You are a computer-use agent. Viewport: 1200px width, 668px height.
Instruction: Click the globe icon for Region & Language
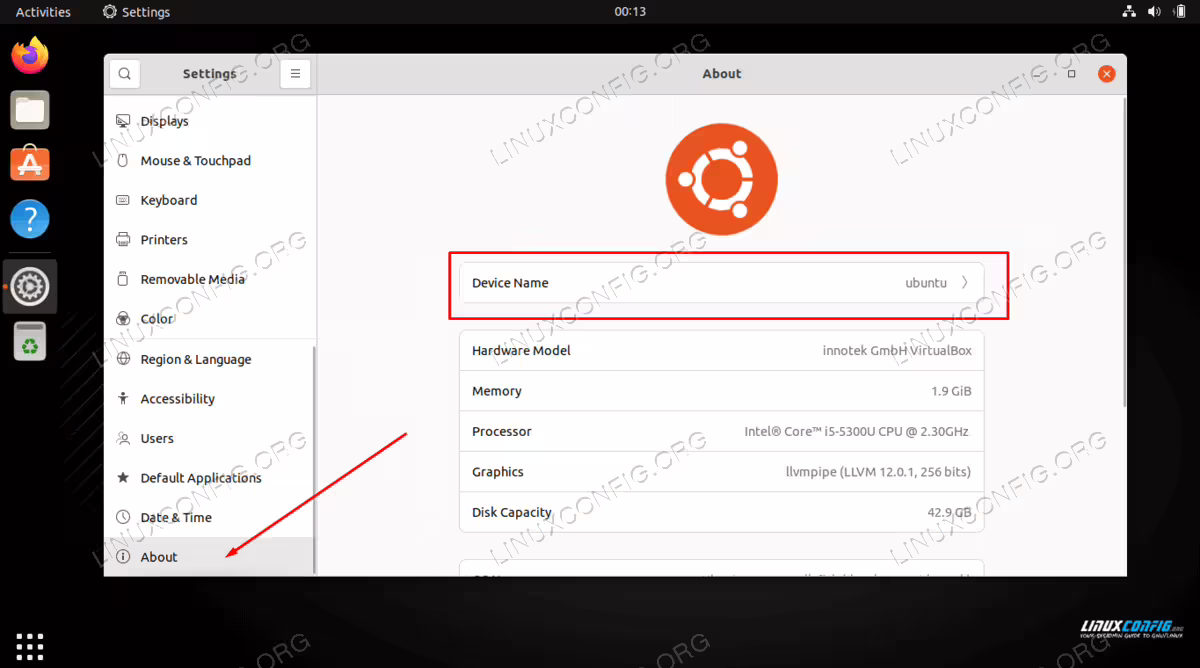123,359
